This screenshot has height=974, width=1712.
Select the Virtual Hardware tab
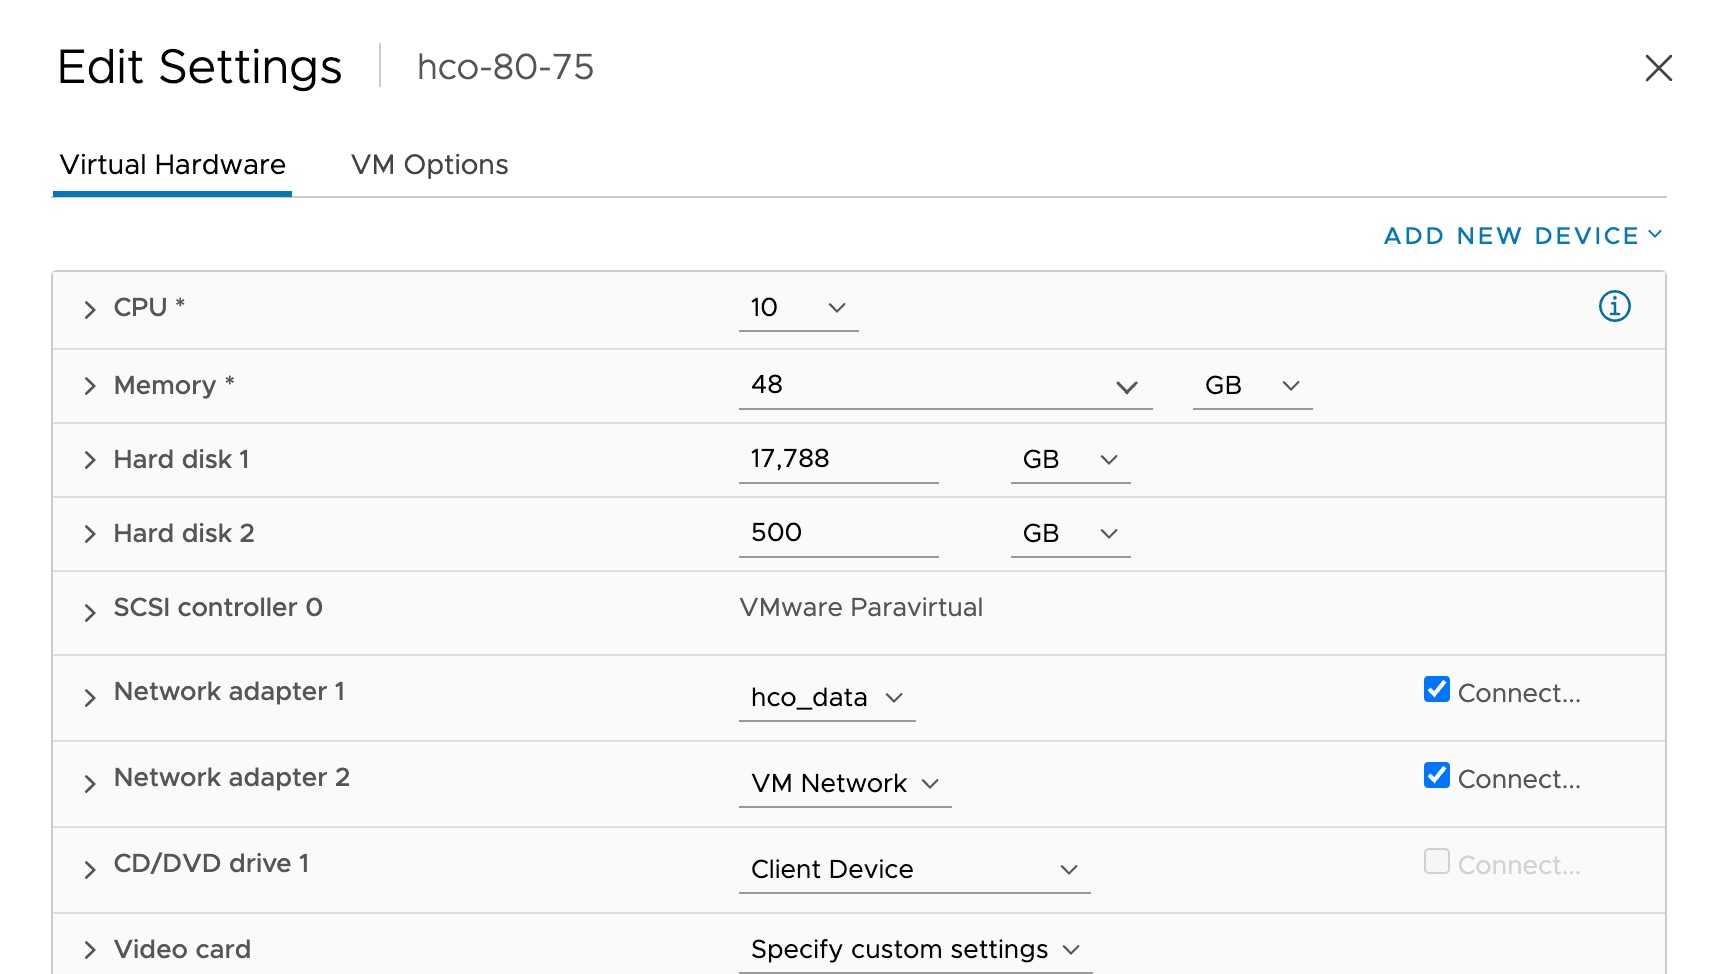tap(171, 164)
